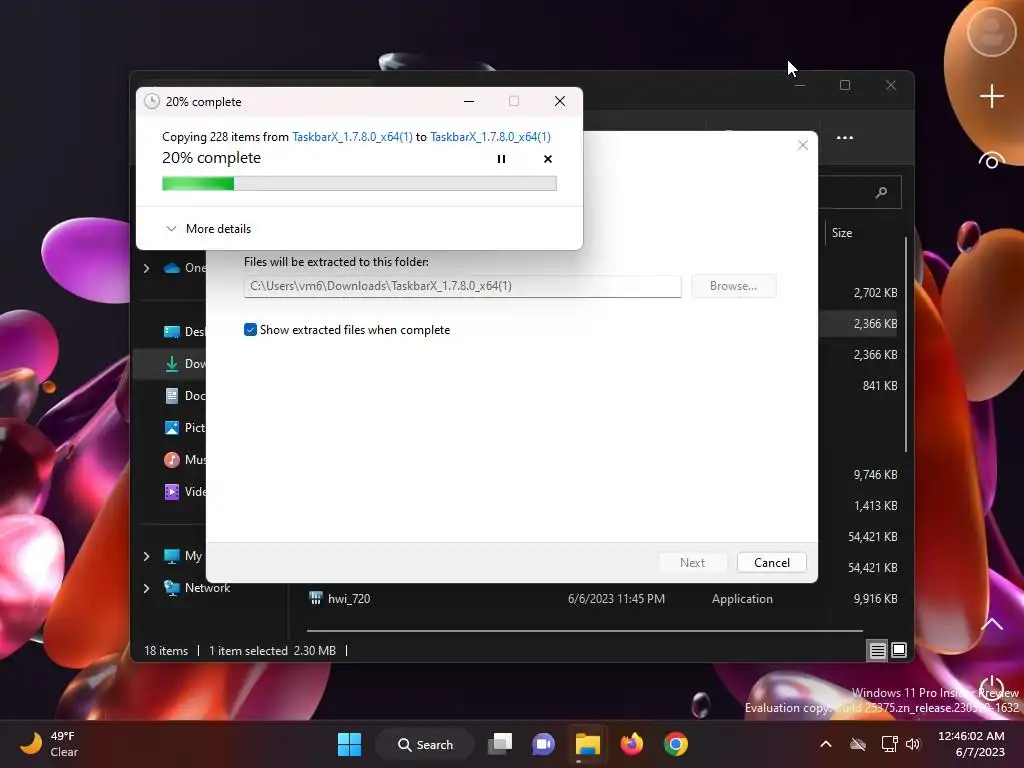
Task: Click the eye-shaped icon on the right edge
Action: point(991,161)
